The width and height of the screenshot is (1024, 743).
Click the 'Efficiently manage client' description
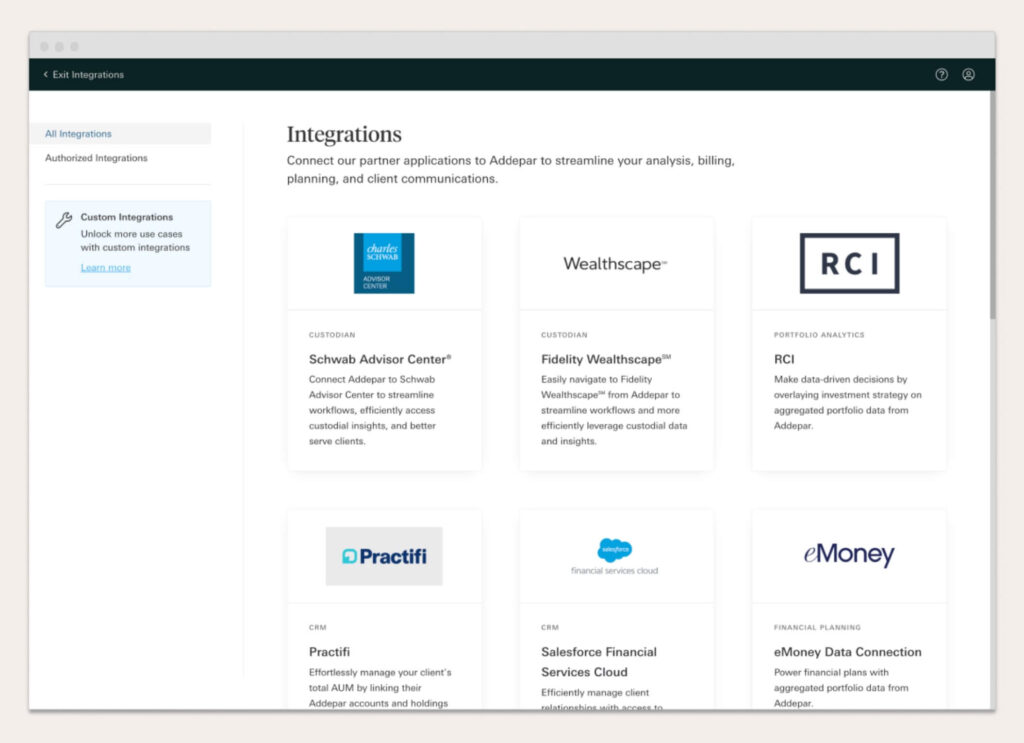tap(601, 699)
